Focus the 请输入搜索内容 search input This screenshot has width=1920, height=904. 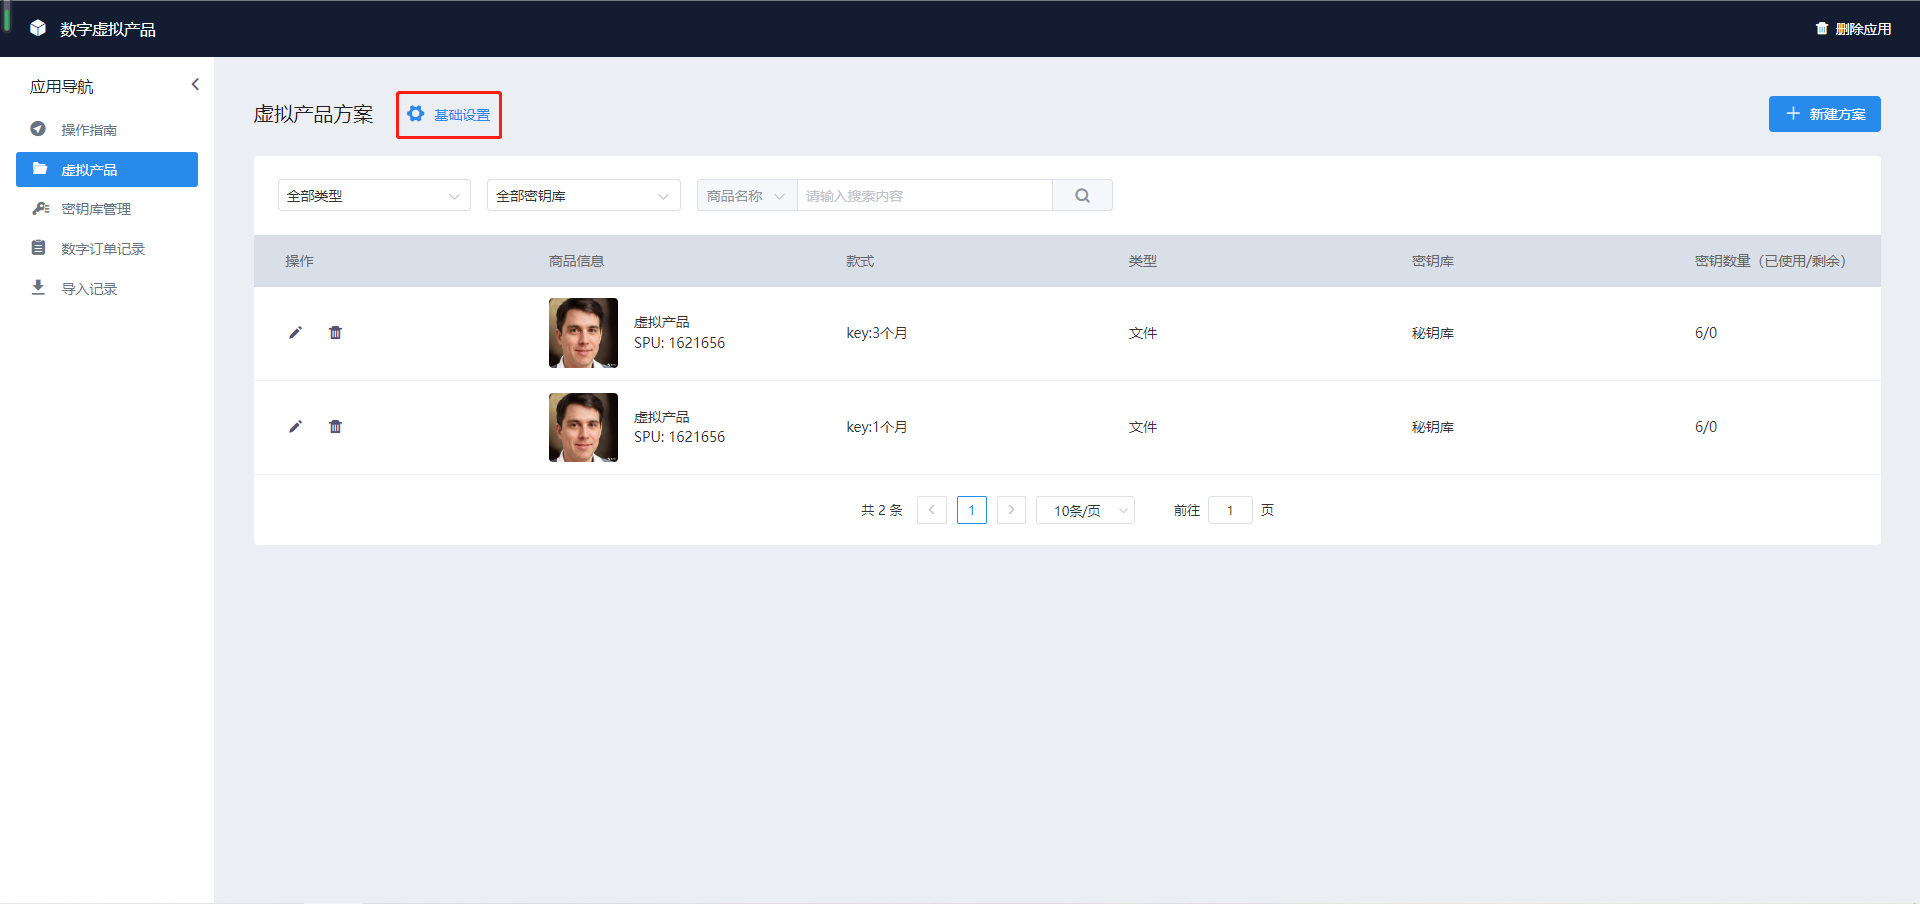[x=924, y=196]
